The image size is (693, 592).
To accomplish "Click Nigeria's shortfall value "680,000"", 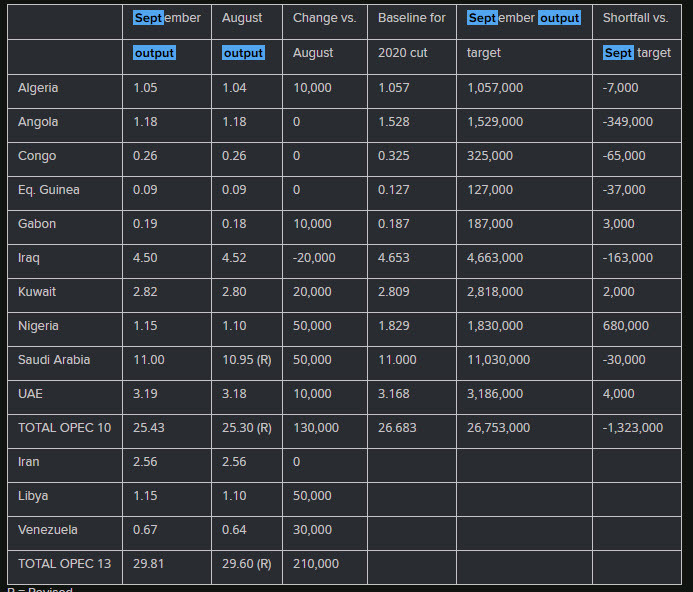I will tap(626, 326).
